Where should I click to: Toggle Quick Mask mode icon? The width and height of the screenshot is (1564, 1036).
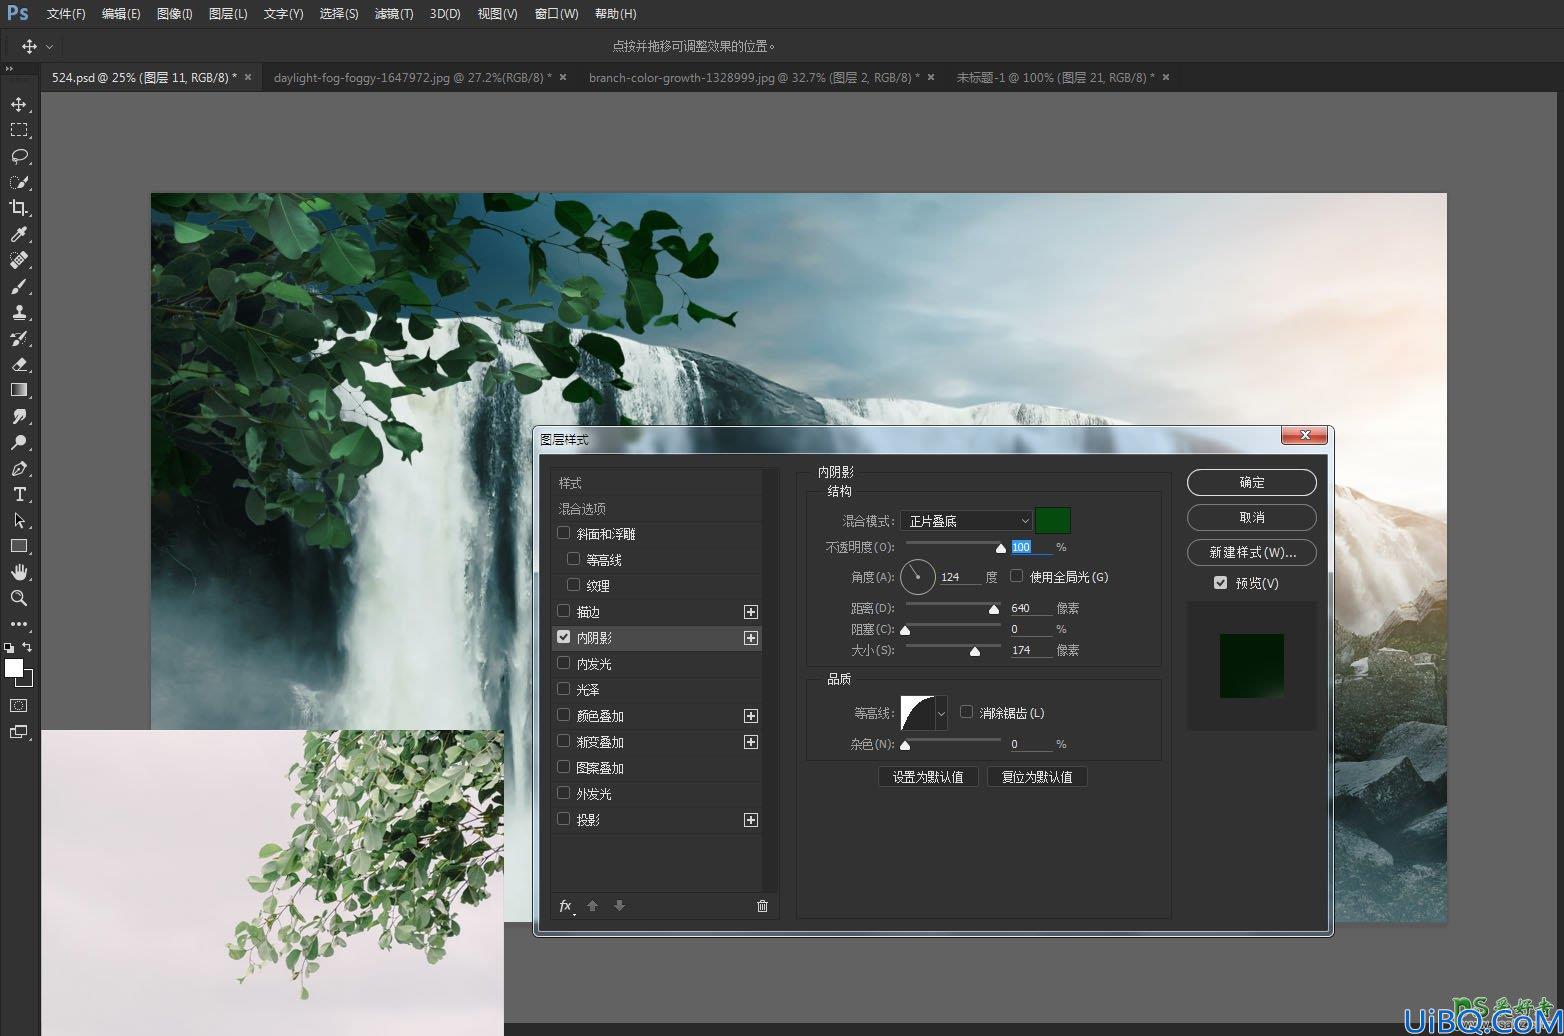point(19,705)
